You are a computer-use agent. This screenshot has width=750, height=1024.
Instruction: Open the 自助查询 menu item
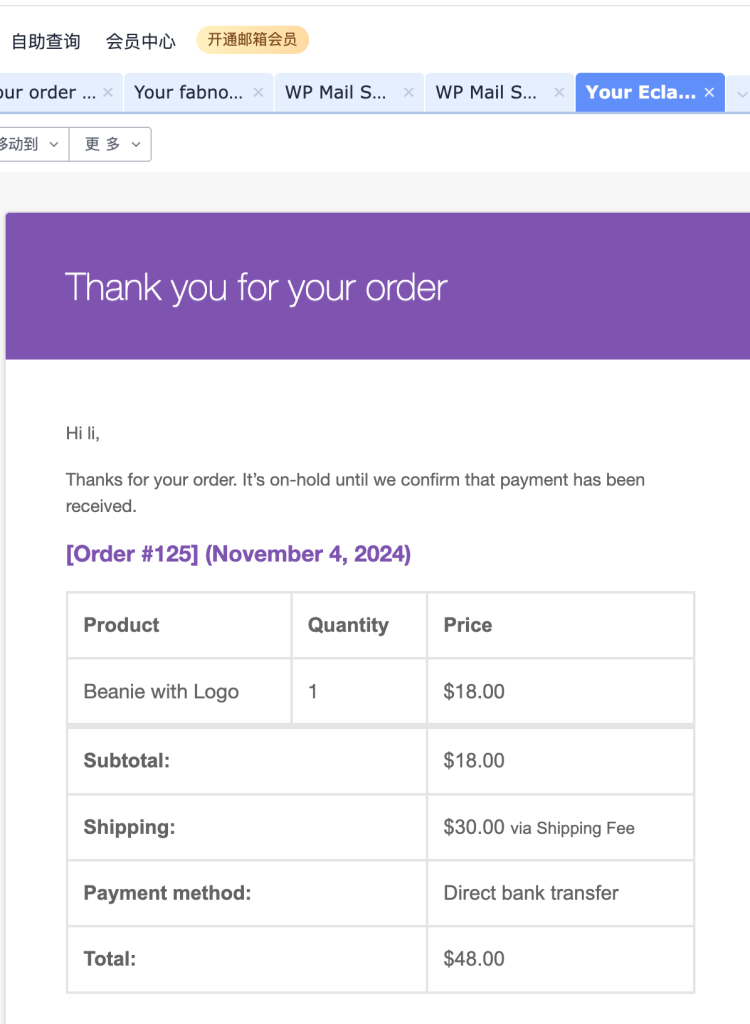pyautogui.click(x=45, y=41)
